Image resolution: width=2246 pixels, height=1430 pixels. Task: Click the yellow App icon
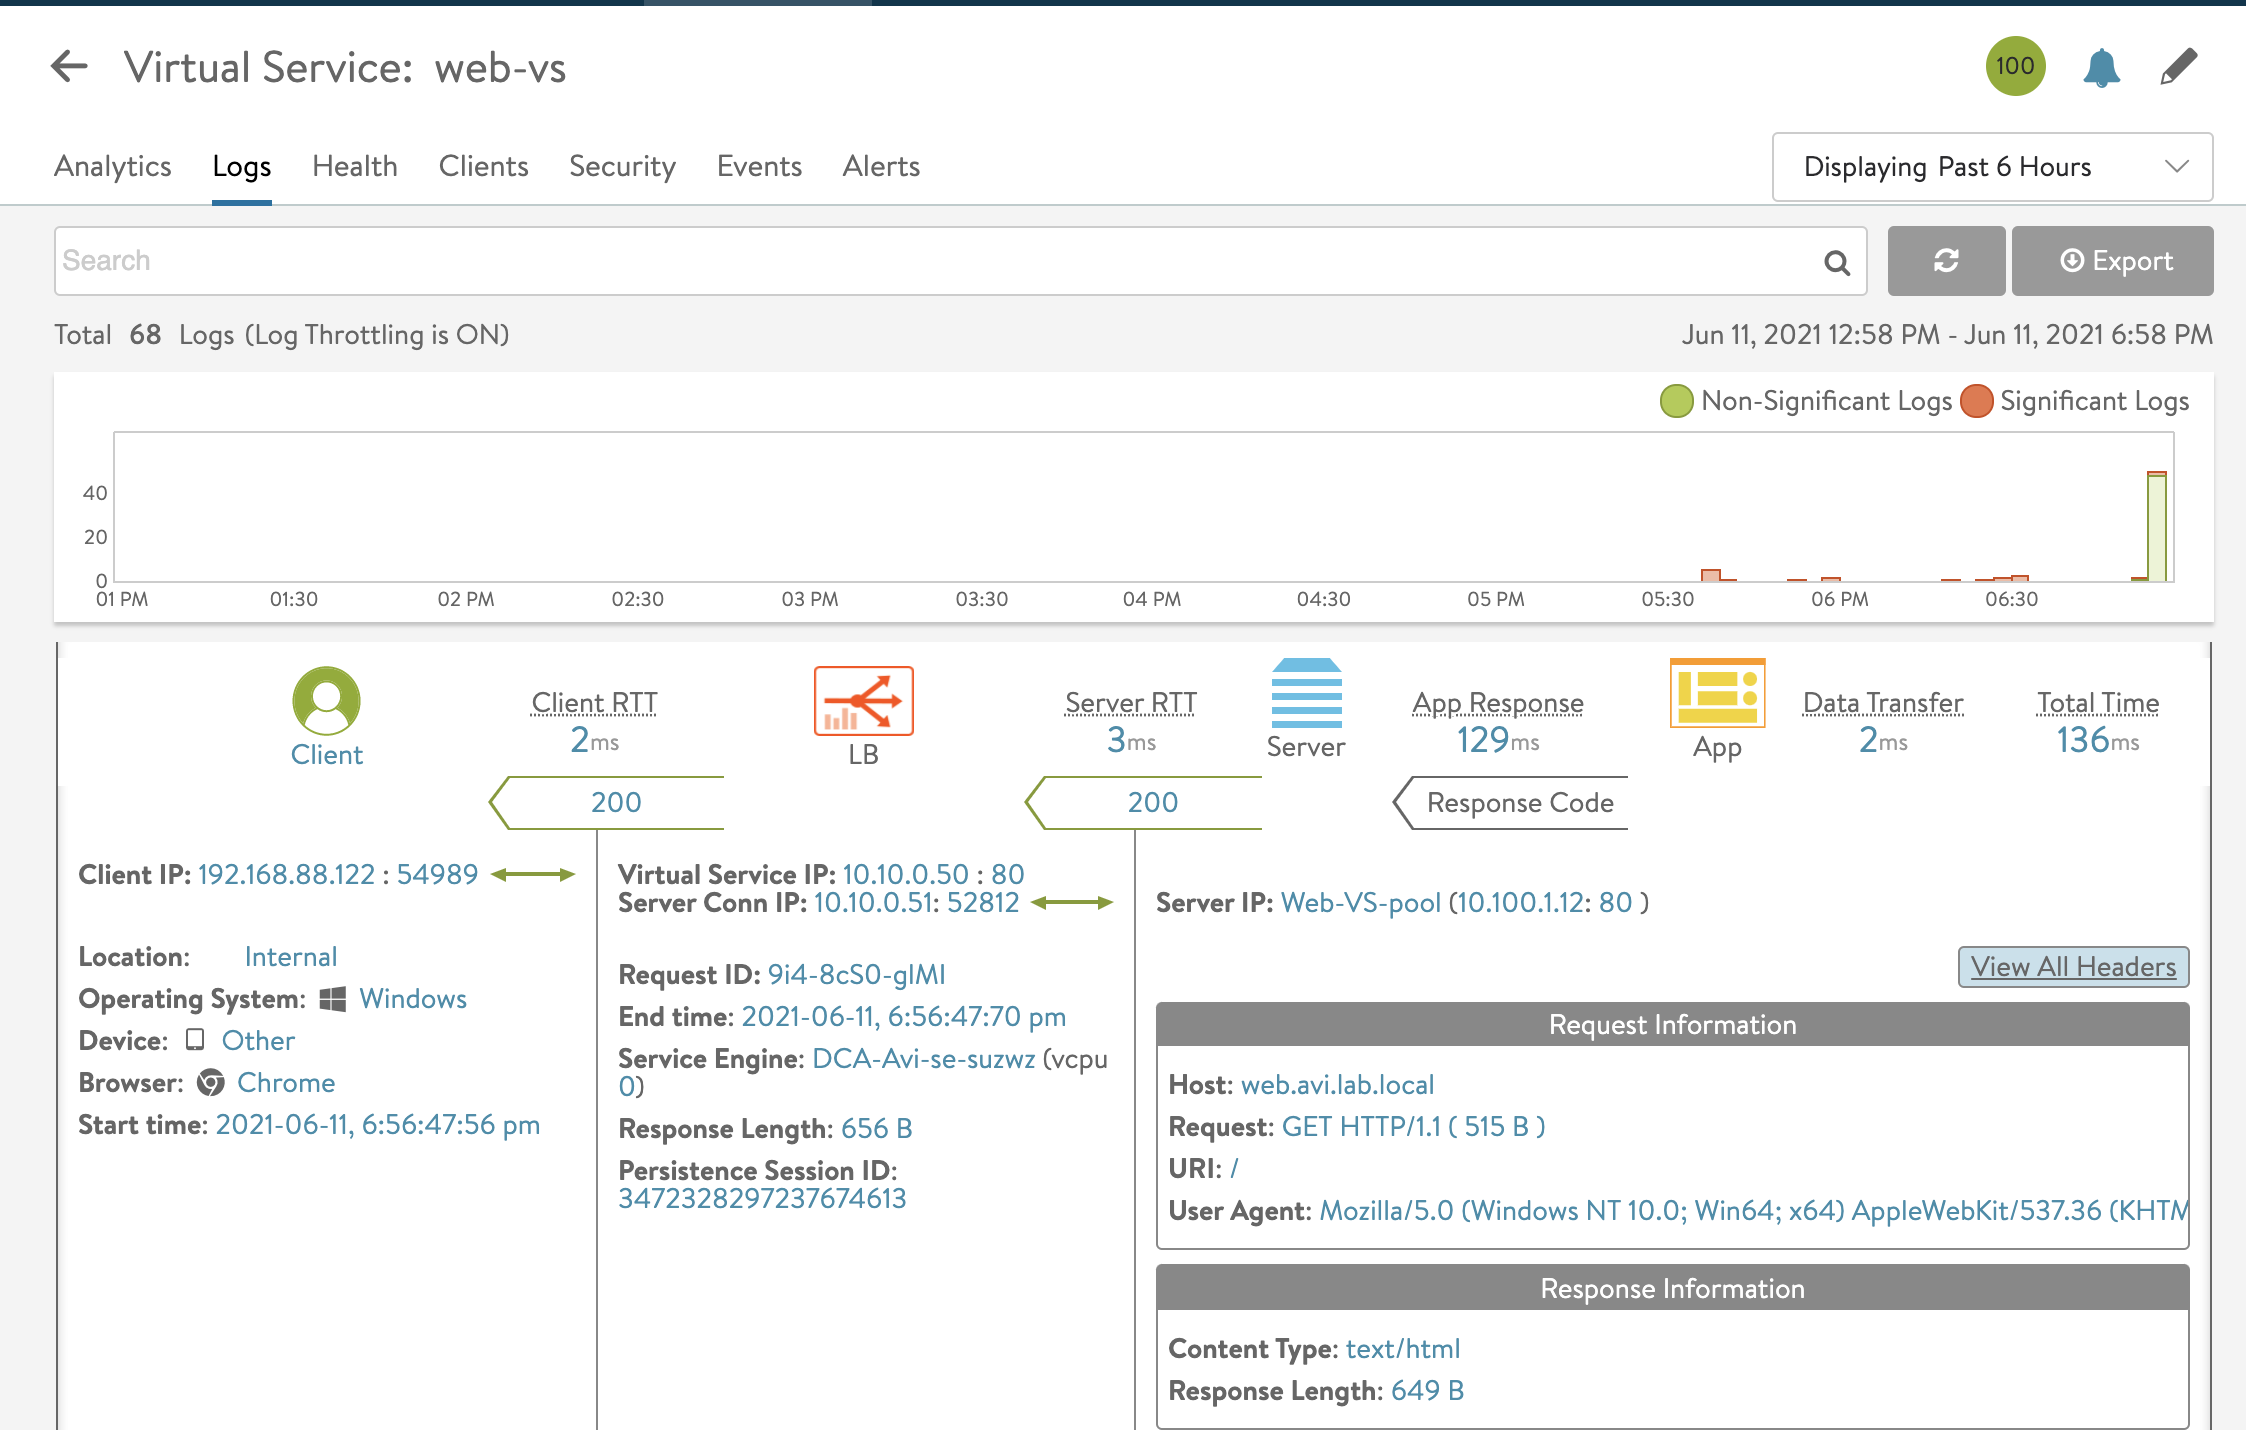pyautogui.click(x=1717, y=693)
